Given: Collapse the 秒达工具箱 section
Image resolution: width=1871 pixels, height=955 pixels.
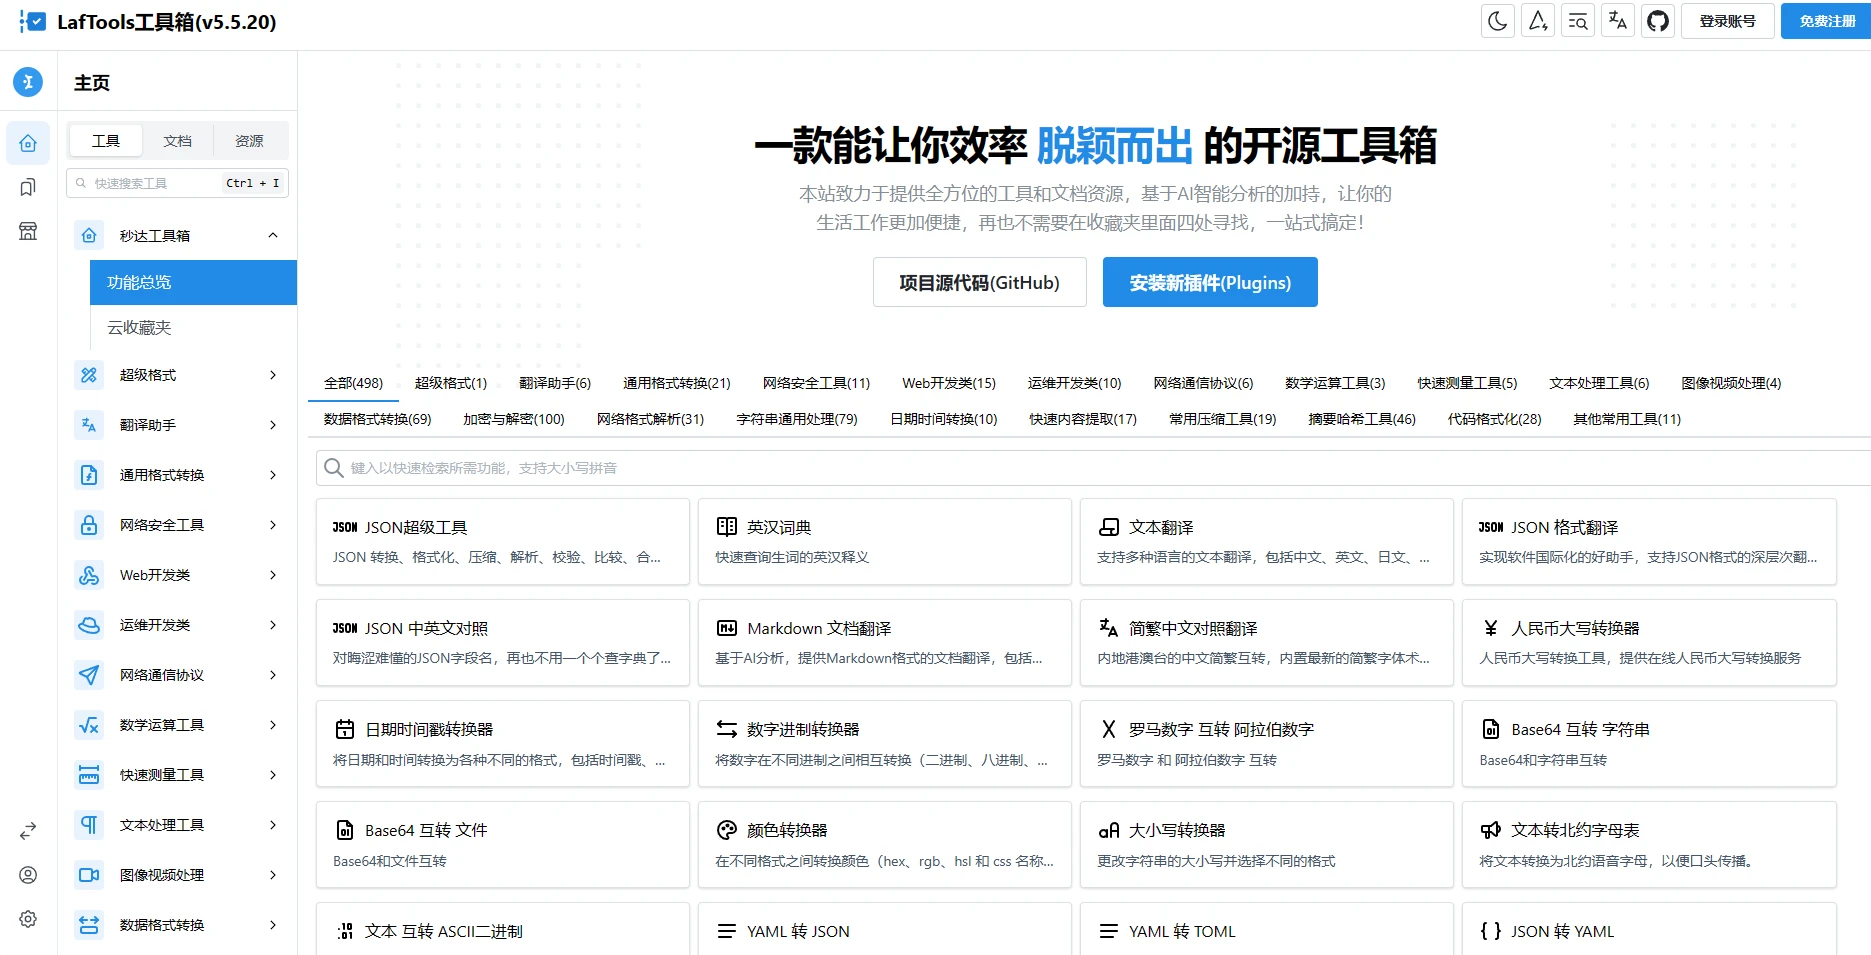Looking at the screenshot, I should (x=272, y=234).
